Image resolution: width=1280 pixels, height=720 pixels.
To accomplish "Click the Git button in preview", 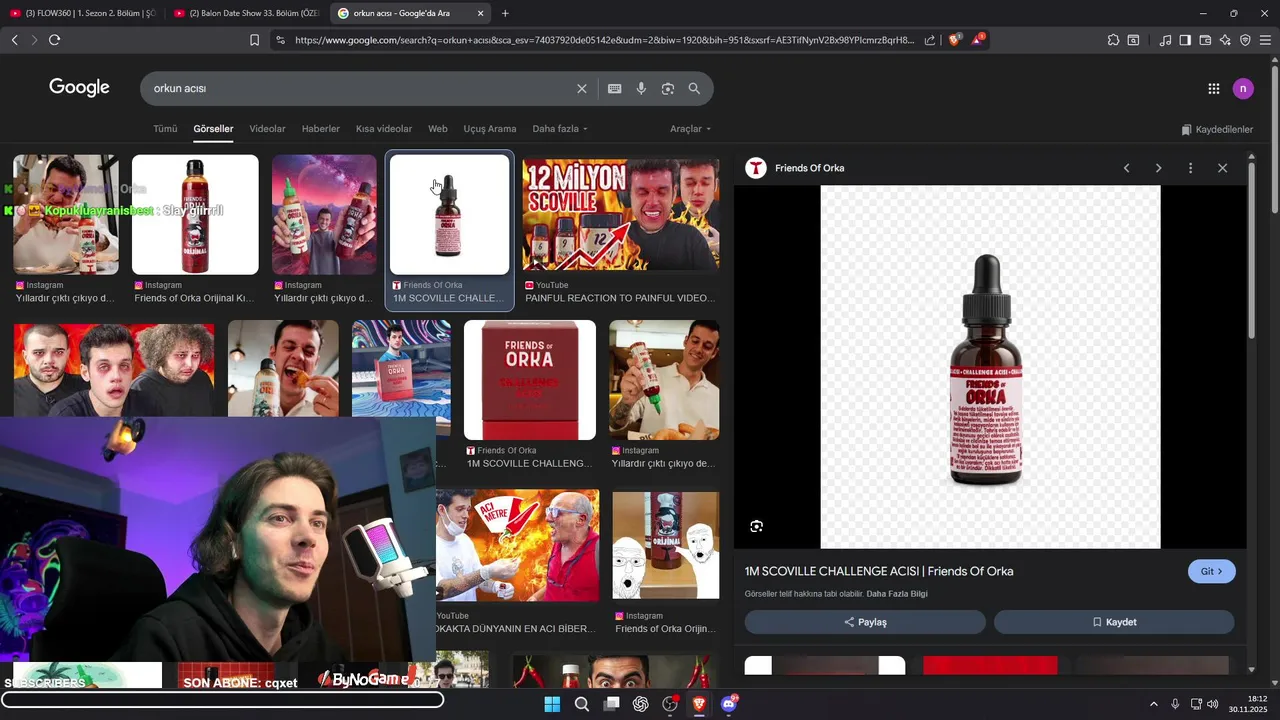I will pos(1212,572).
